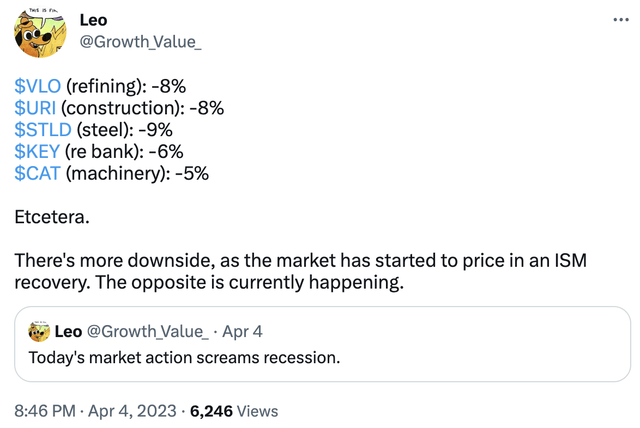Open Leo's large profile avatar
The image size is (640, 428).
point(40,32)
